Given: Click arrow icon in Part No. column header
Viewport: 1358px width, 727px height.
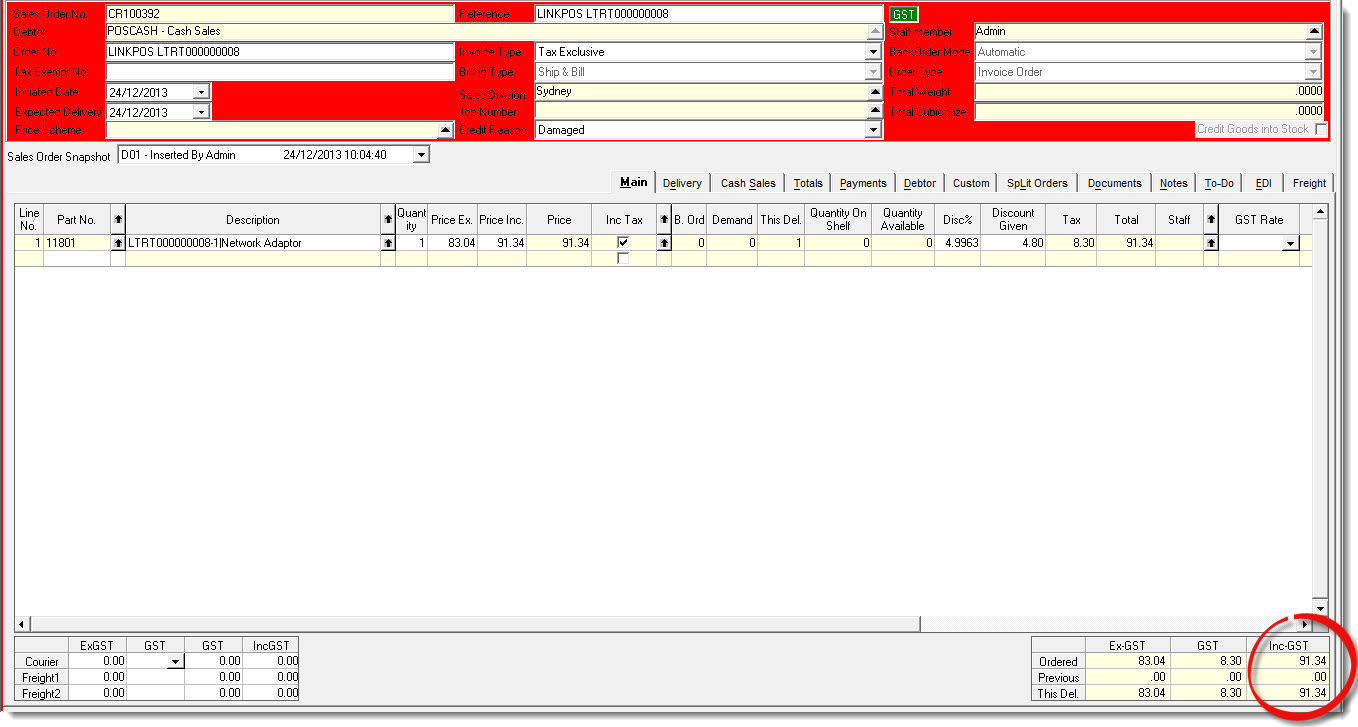Looking at the screenshot, I should click(117, 219).
